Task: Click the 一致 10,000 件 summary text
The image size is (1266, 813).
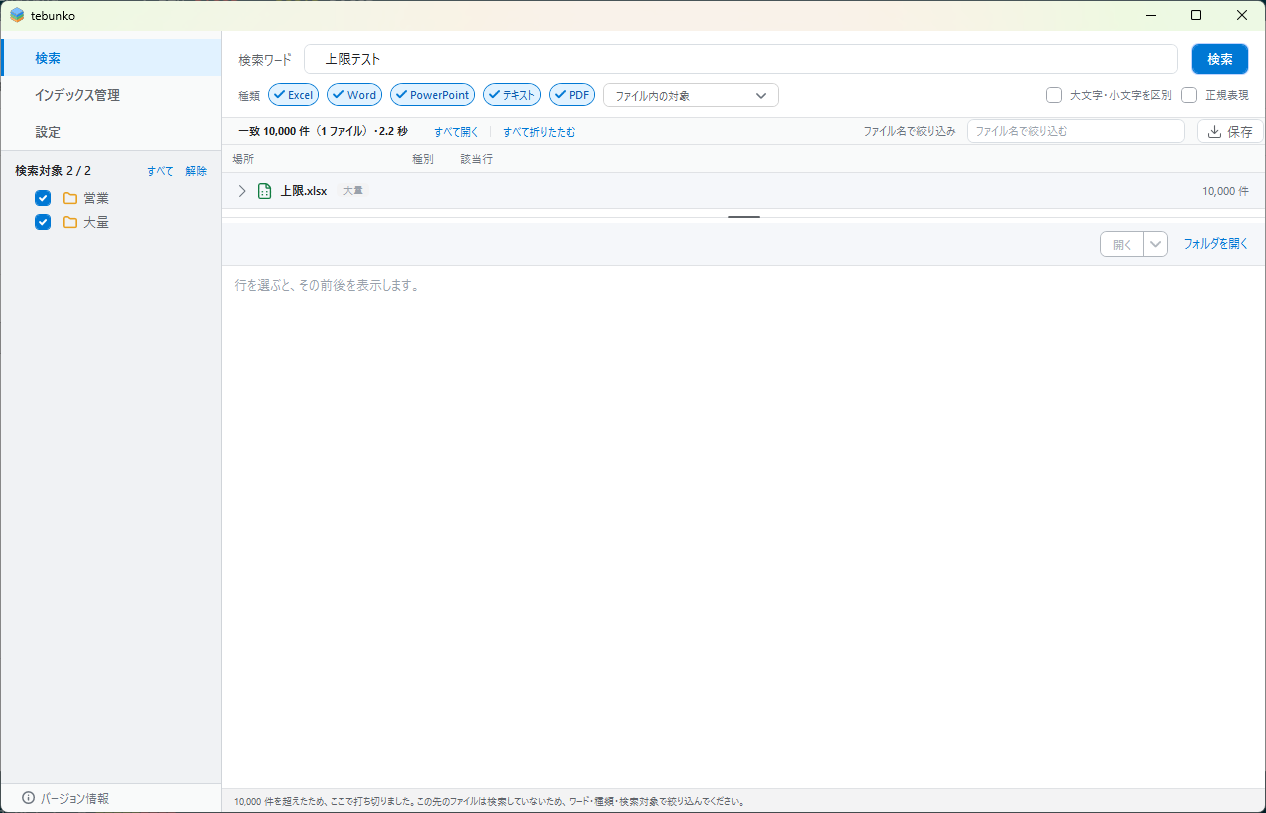Action: coord(323,132)
